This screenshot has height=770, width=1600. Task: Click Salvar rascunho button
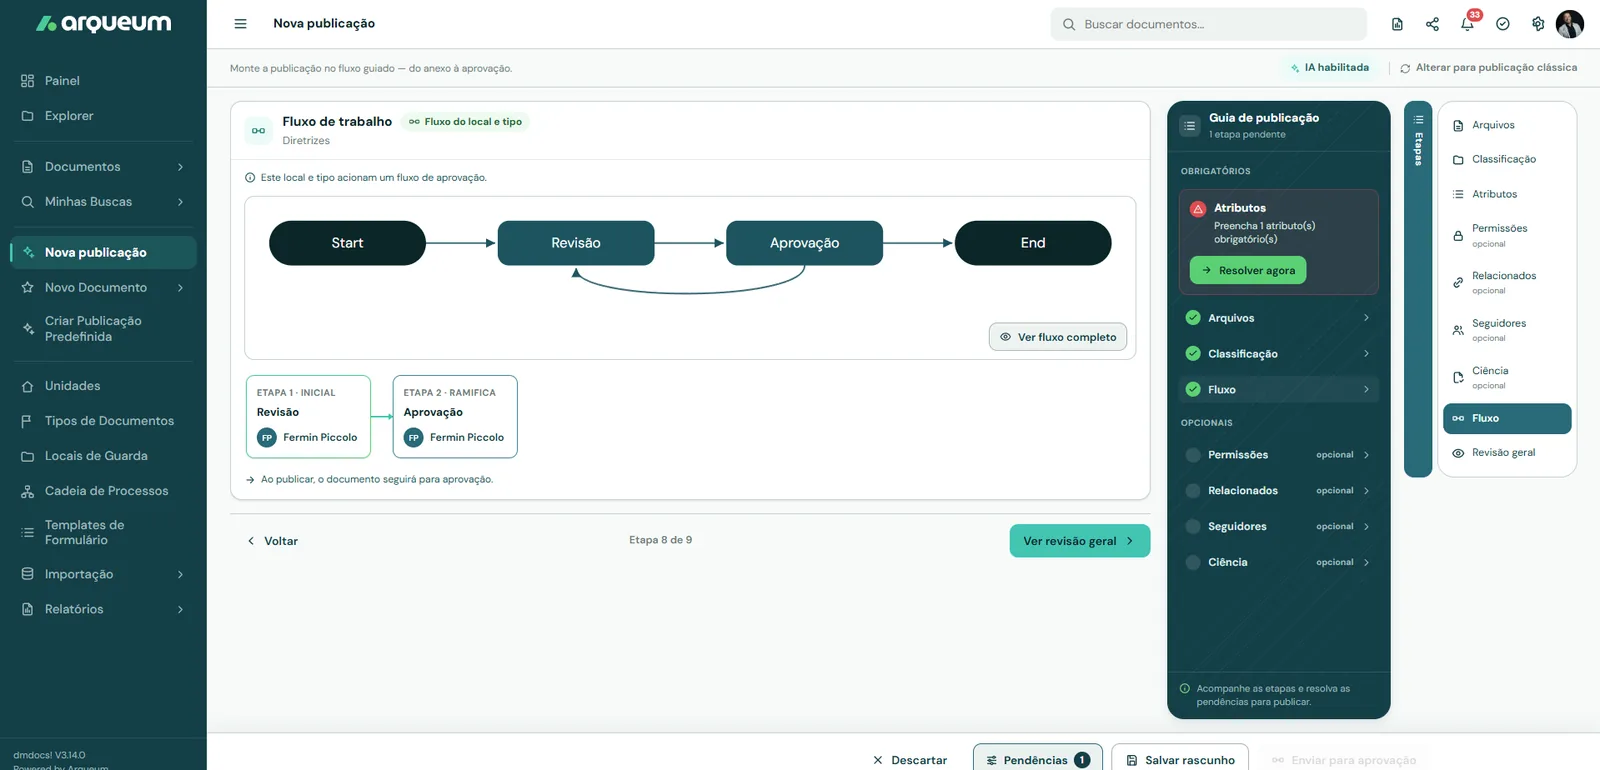[1180, 759]
